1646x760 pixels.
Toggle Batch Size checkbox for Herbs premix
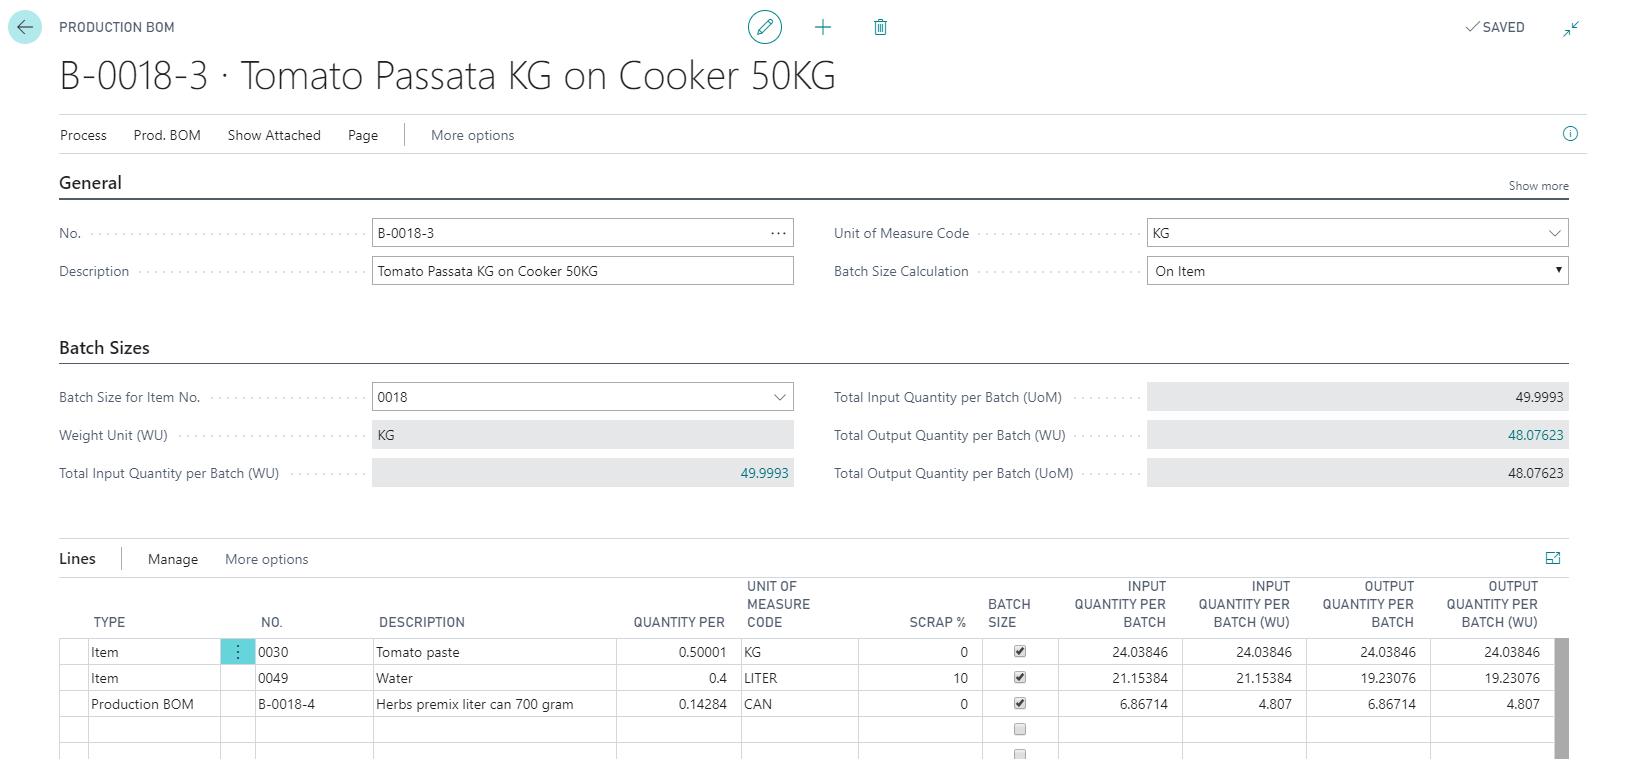coord(1019,703)
